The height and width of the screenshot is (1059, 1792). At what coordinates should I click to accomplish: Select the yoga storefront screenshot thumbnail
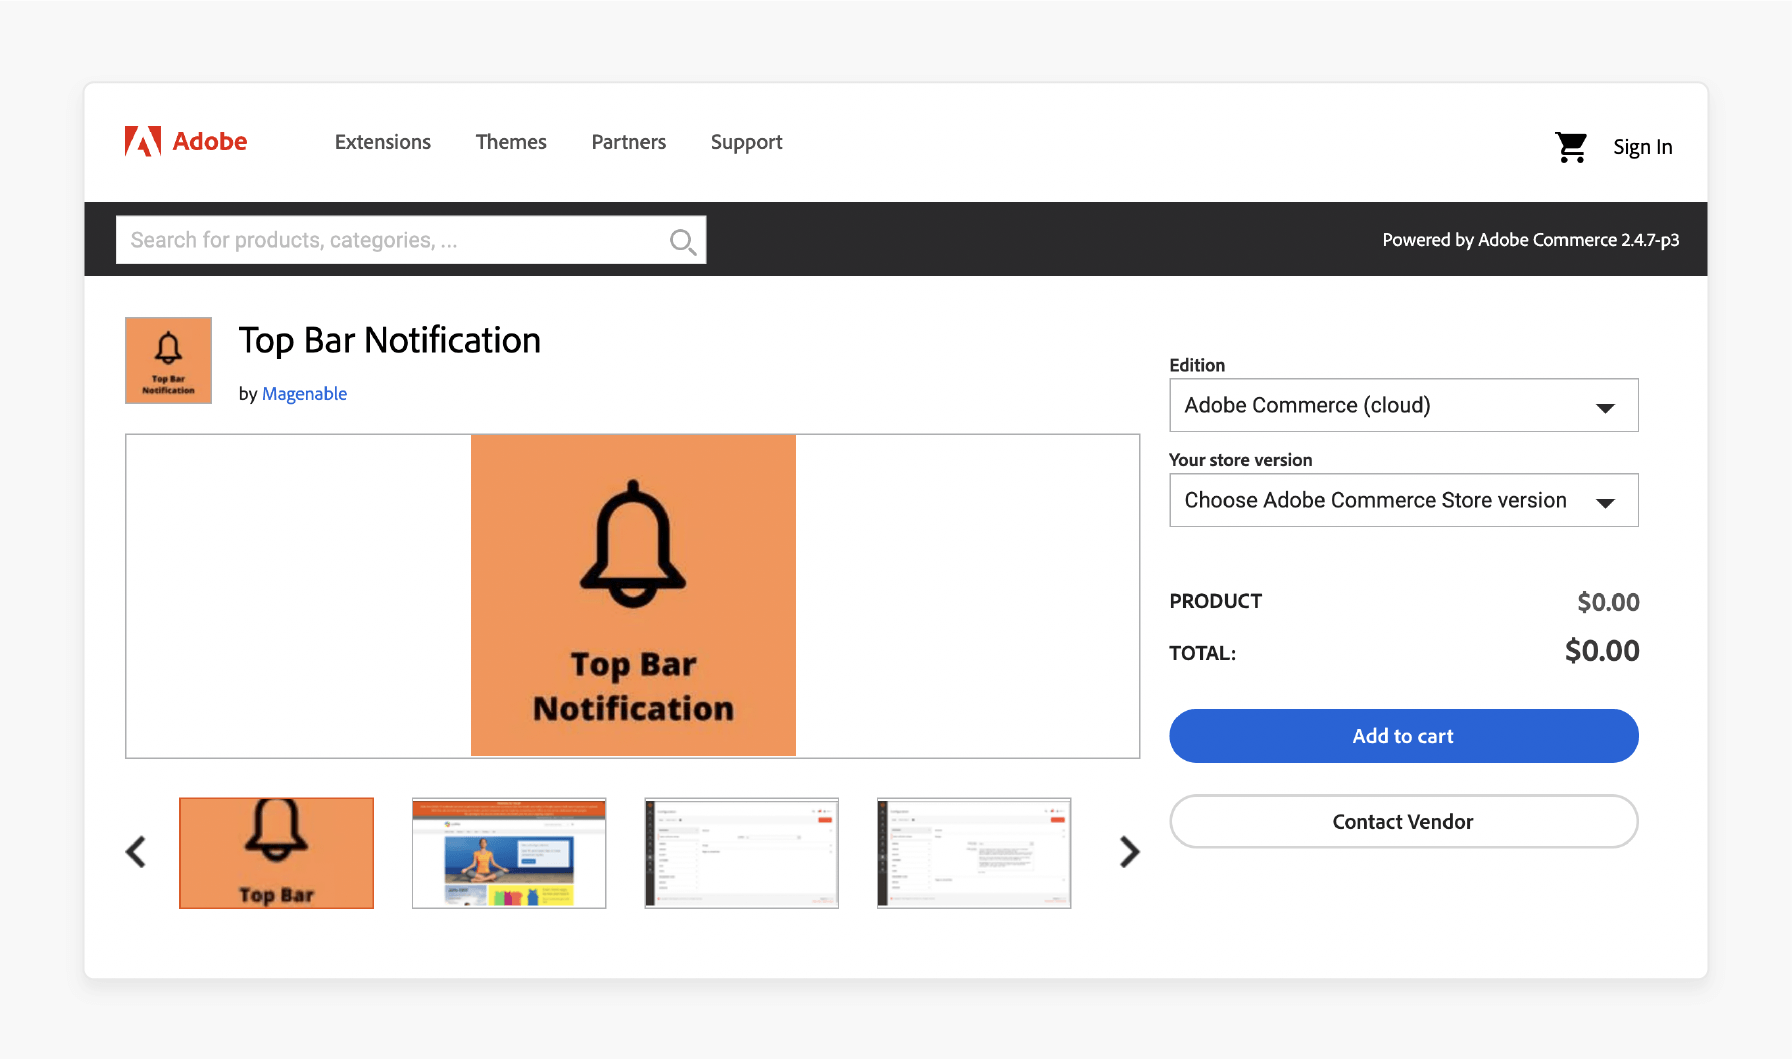click(x=509, y=853)
